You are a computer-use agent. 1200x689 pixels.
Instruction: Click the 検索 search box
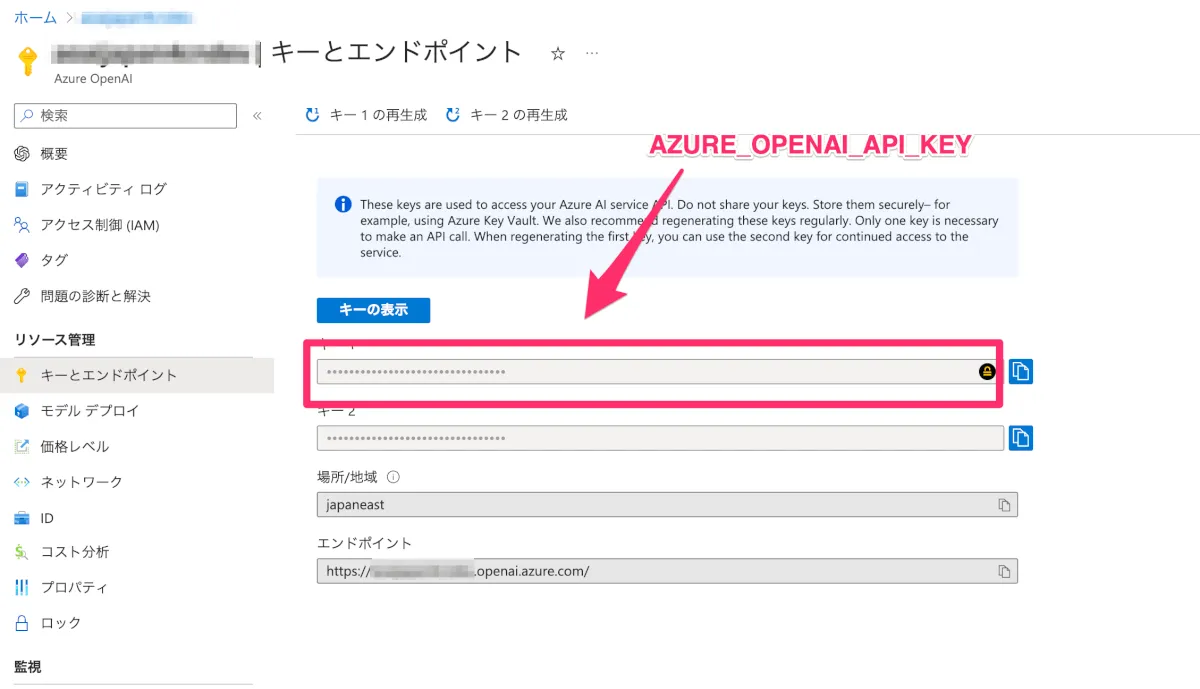[x=126, y=116]
